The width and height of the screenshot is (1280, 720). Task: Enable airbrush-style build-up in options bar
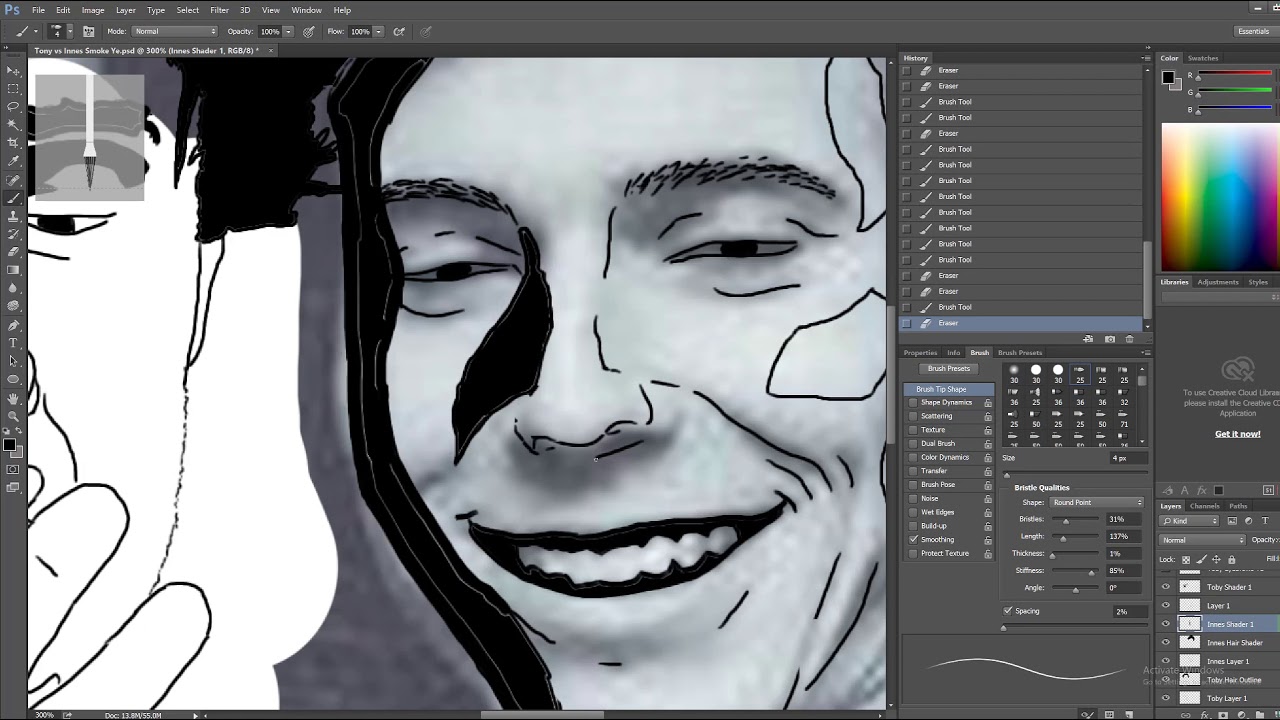pos(399,31)
